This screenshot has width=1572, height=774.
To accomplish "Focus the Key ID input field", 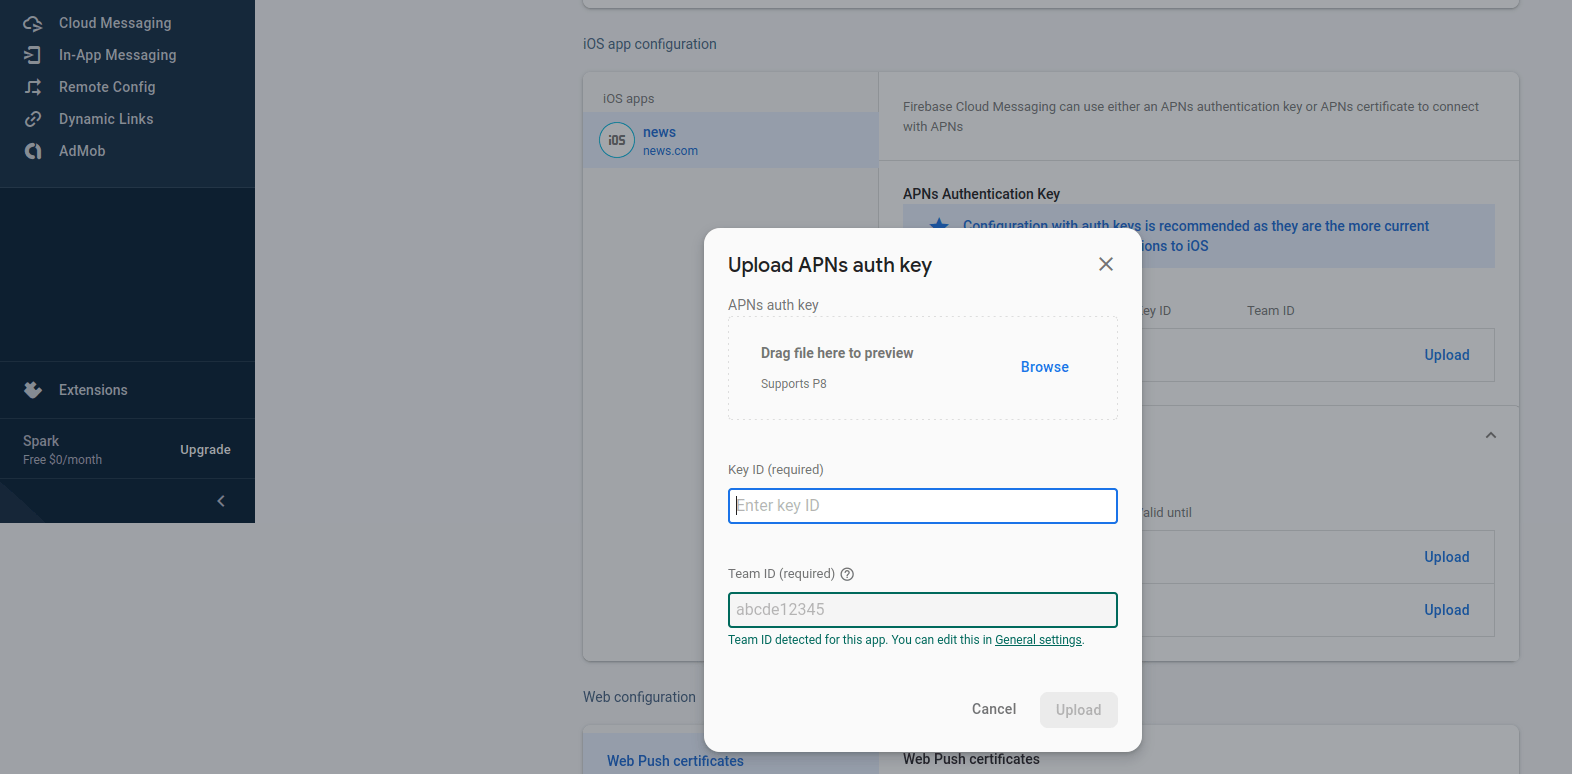I will [x=922, y=506].
